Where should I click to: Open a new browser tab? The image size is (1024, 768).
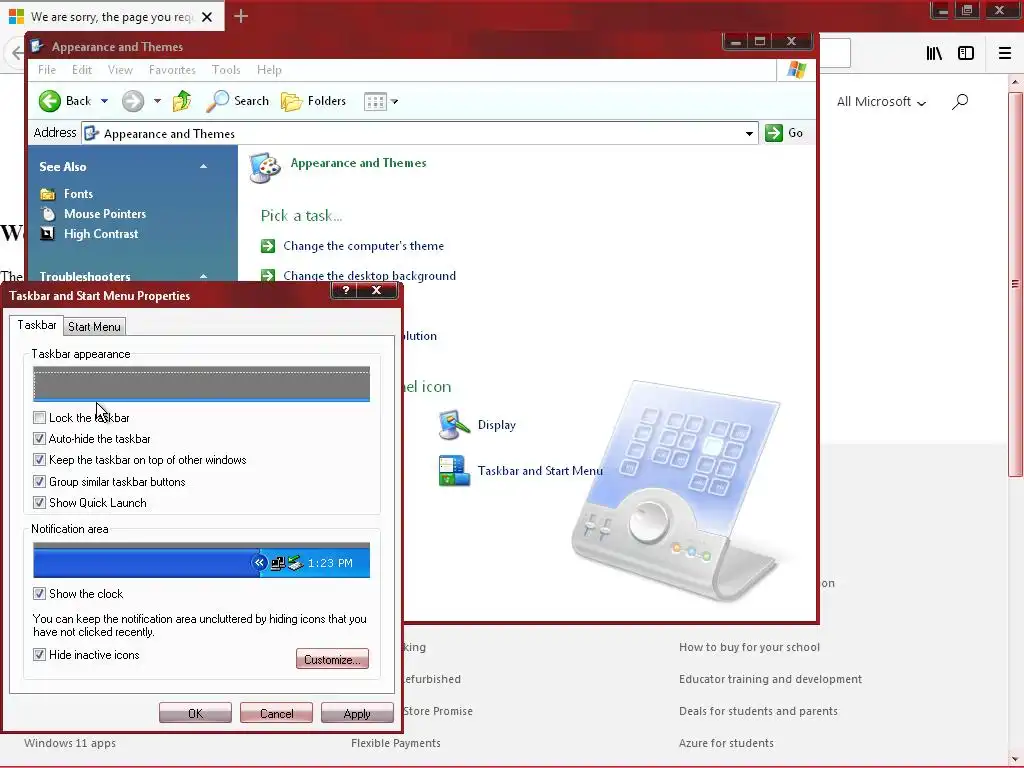click(x=241, y=16)
